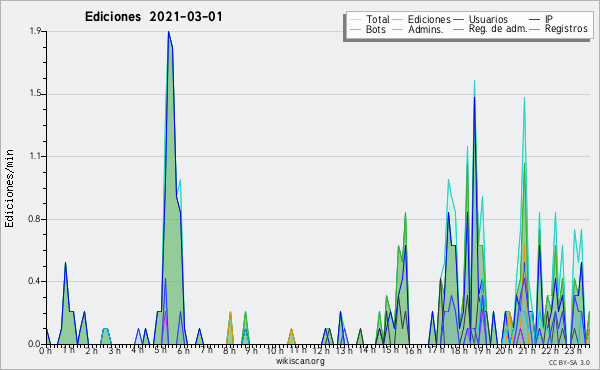
Task: Click the '18 h' x-axis label
Action: (459, 350)
